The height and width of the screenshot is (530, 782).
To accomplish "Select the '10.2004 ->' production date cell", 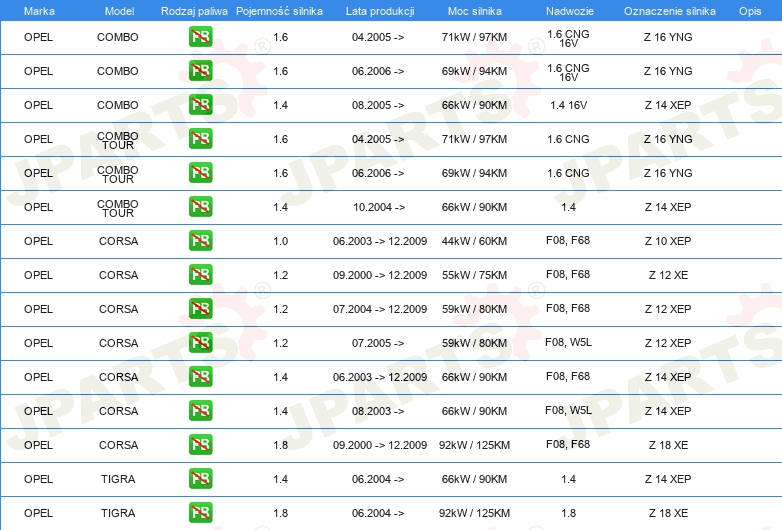I will pyautogui.click(x=379, y=207).
